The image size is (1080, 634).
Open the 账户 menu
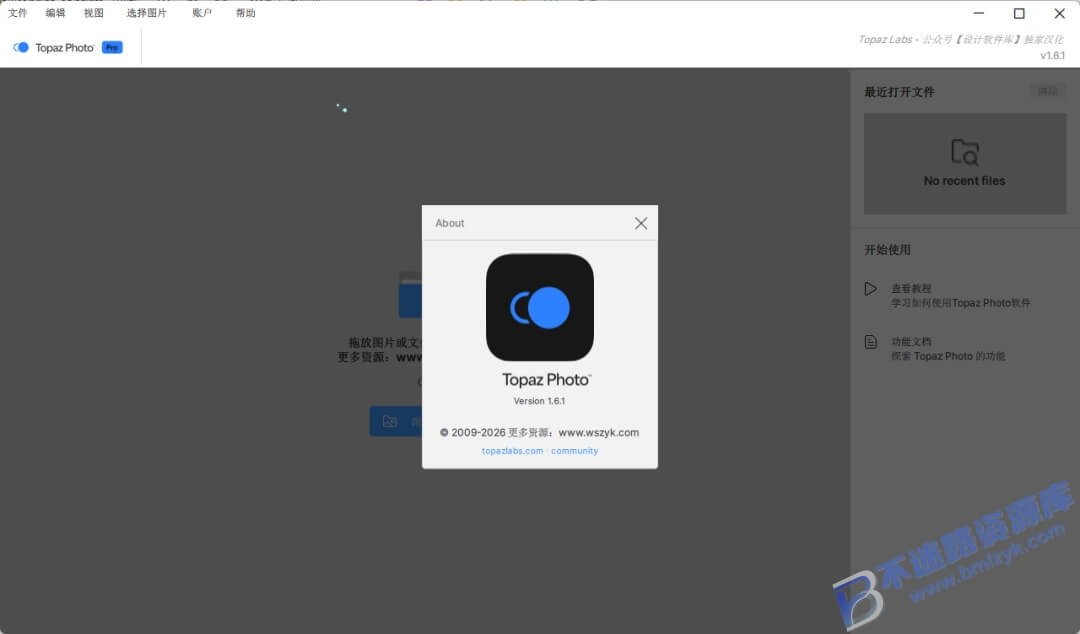coord(202,13)
